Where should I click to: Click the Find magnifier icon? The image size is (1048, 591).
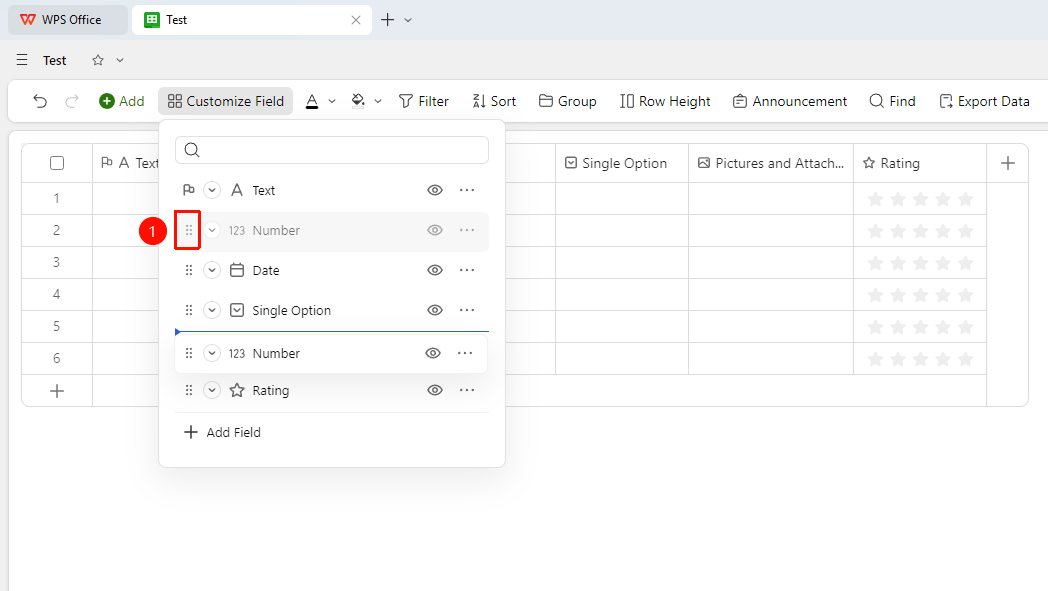point(876,101)
